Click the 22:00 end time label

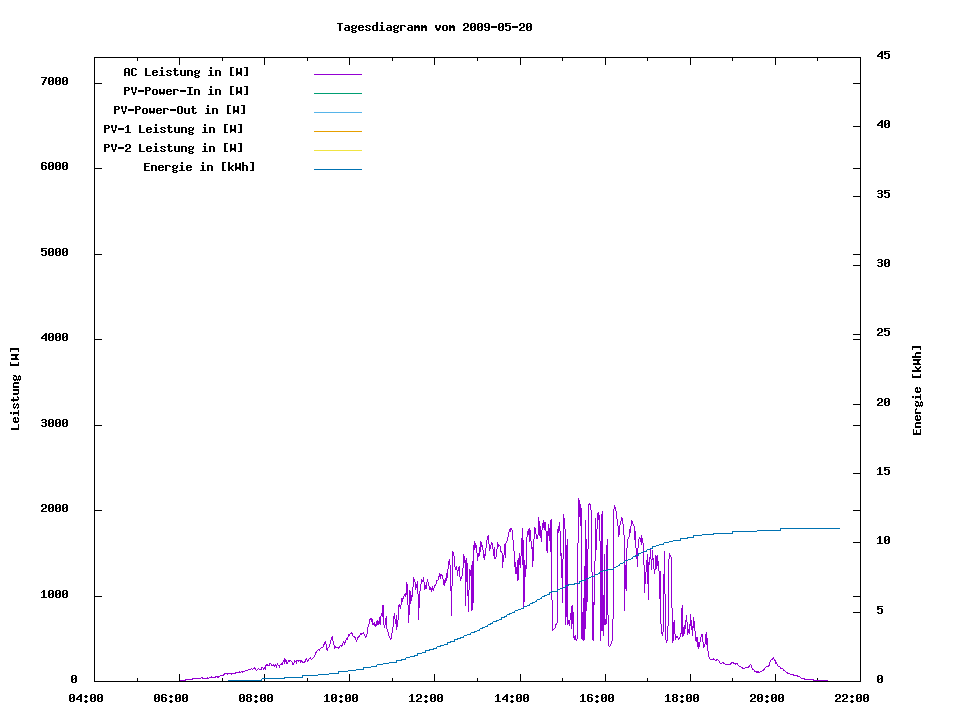point(853,699)
